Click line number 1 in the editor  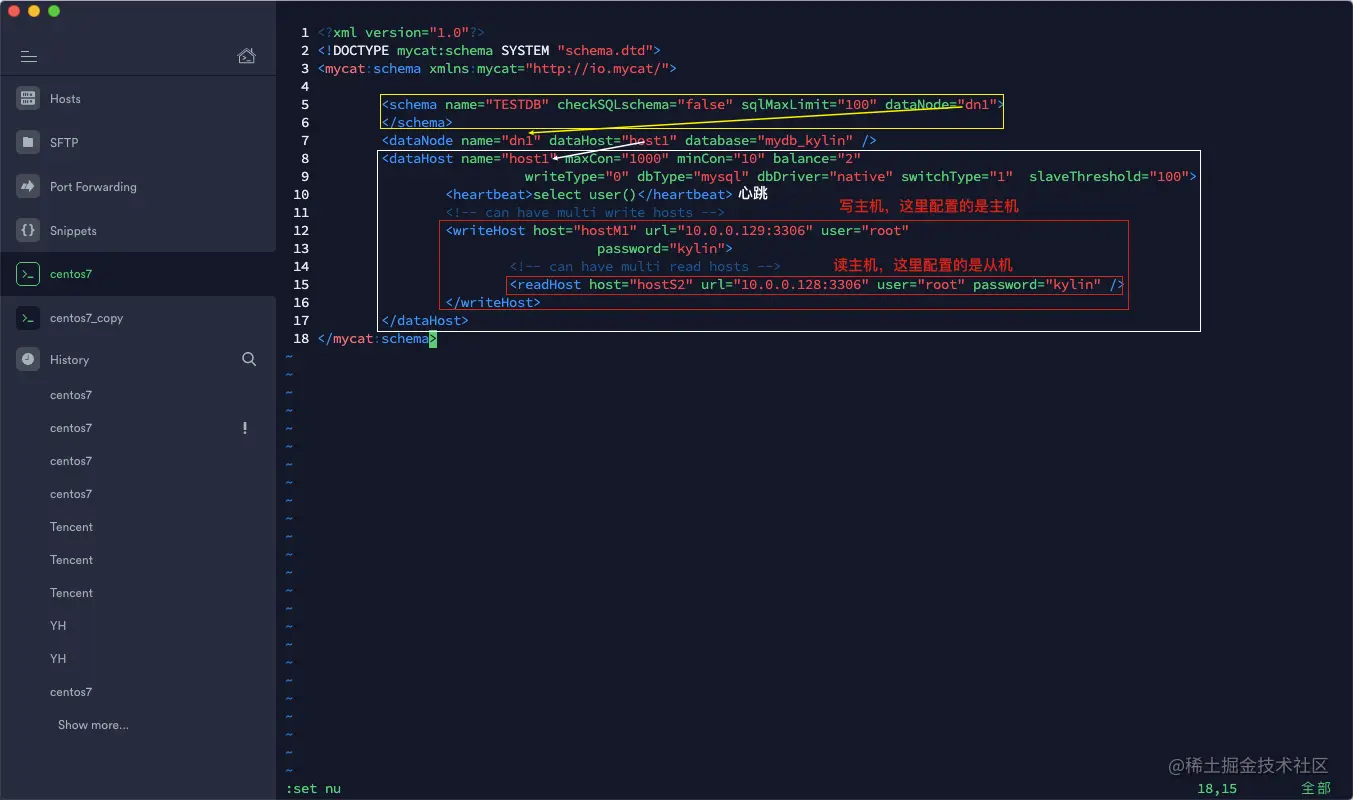(x=305, y=33)
